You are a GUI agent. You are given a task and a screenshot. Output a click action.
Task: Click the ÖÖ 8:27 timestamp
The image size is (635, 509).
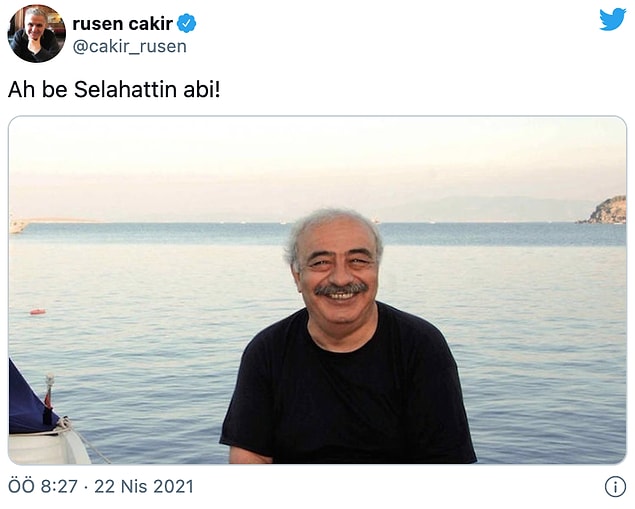tap(43, 486)
